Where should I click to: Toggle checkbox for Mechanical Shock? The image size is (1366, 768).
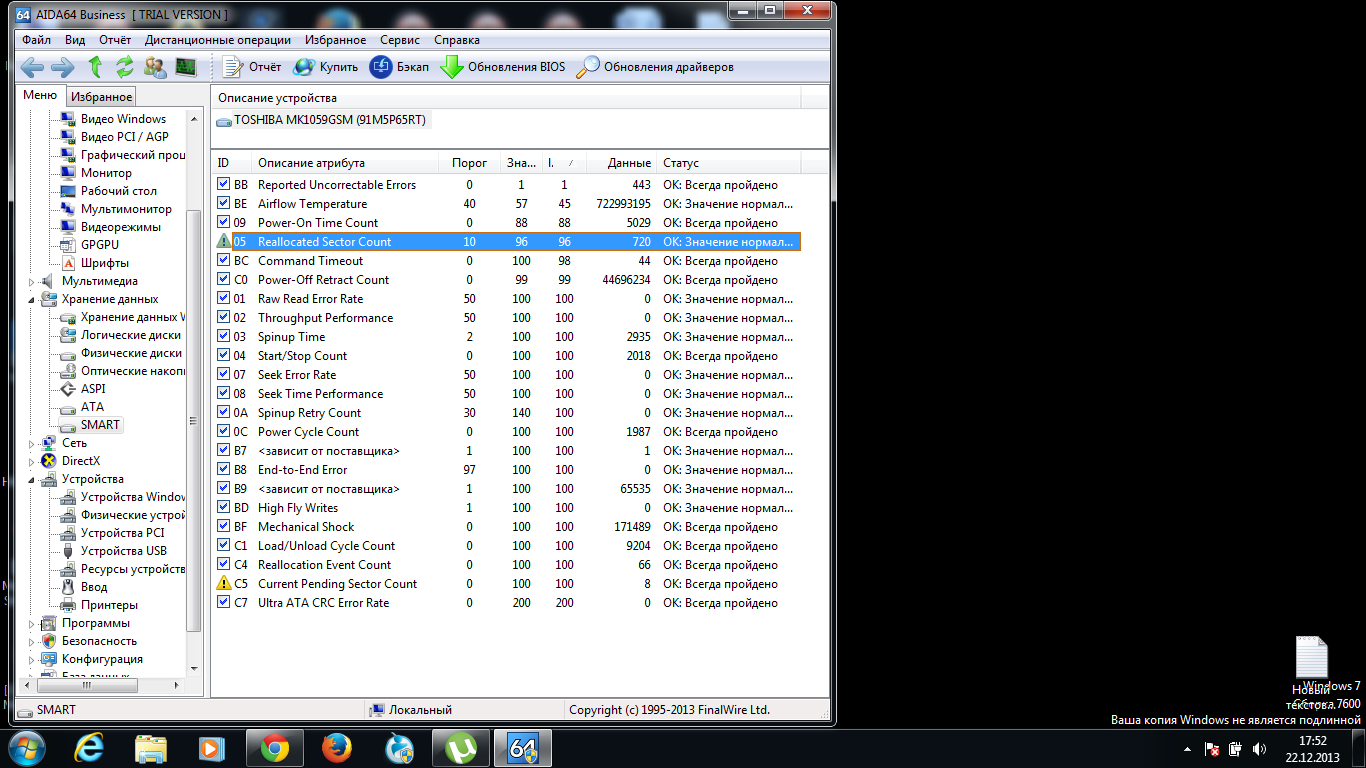(224, 527)
